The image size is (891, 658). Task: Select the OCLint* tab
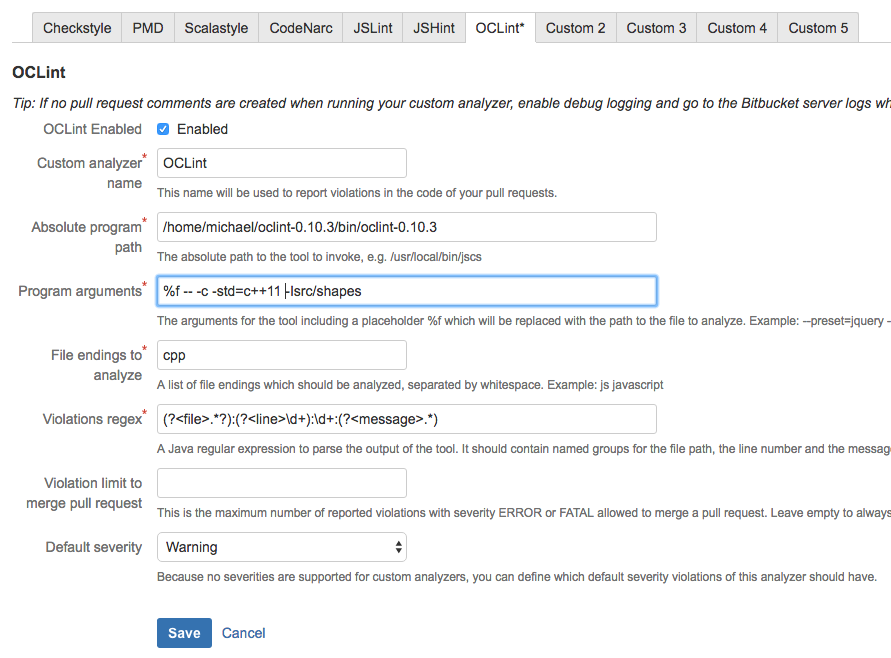pyautogui.click(x=500, y=28)
